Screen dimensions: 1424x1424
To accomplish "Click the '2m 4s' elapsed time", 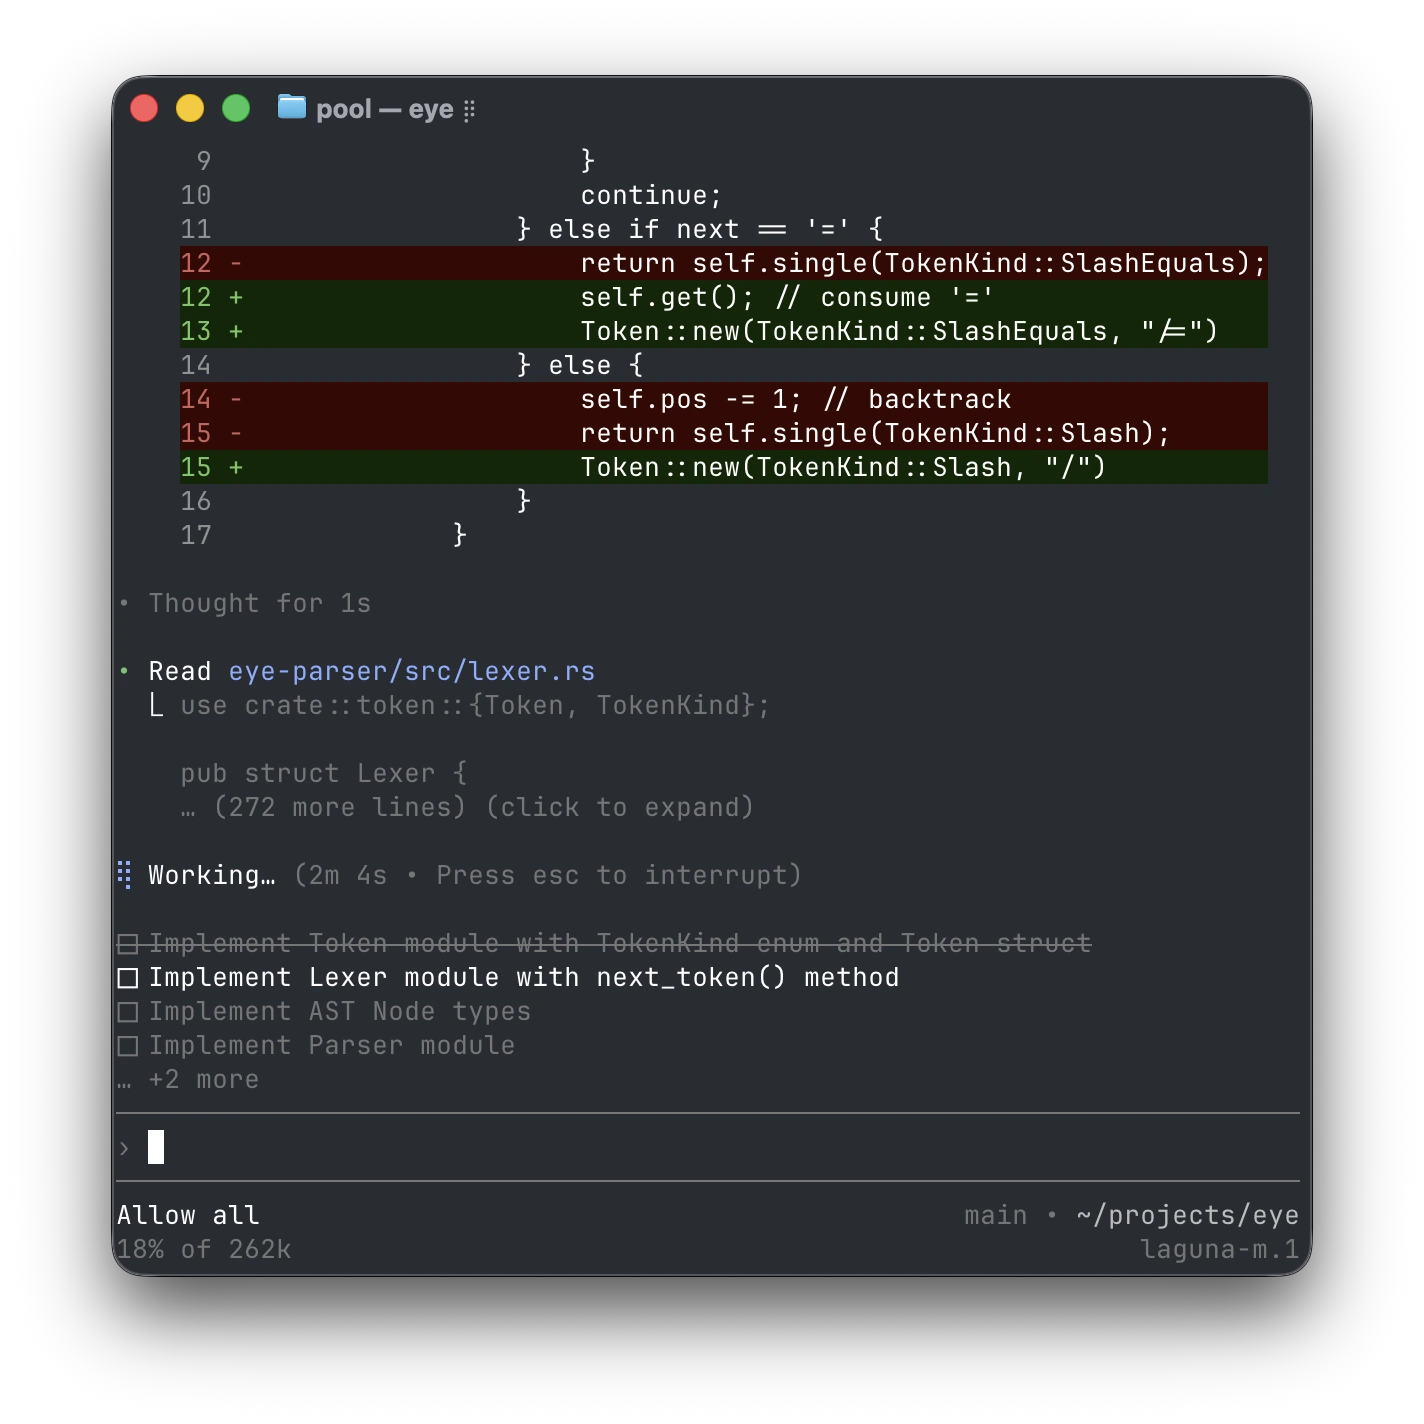I will 348,876.
